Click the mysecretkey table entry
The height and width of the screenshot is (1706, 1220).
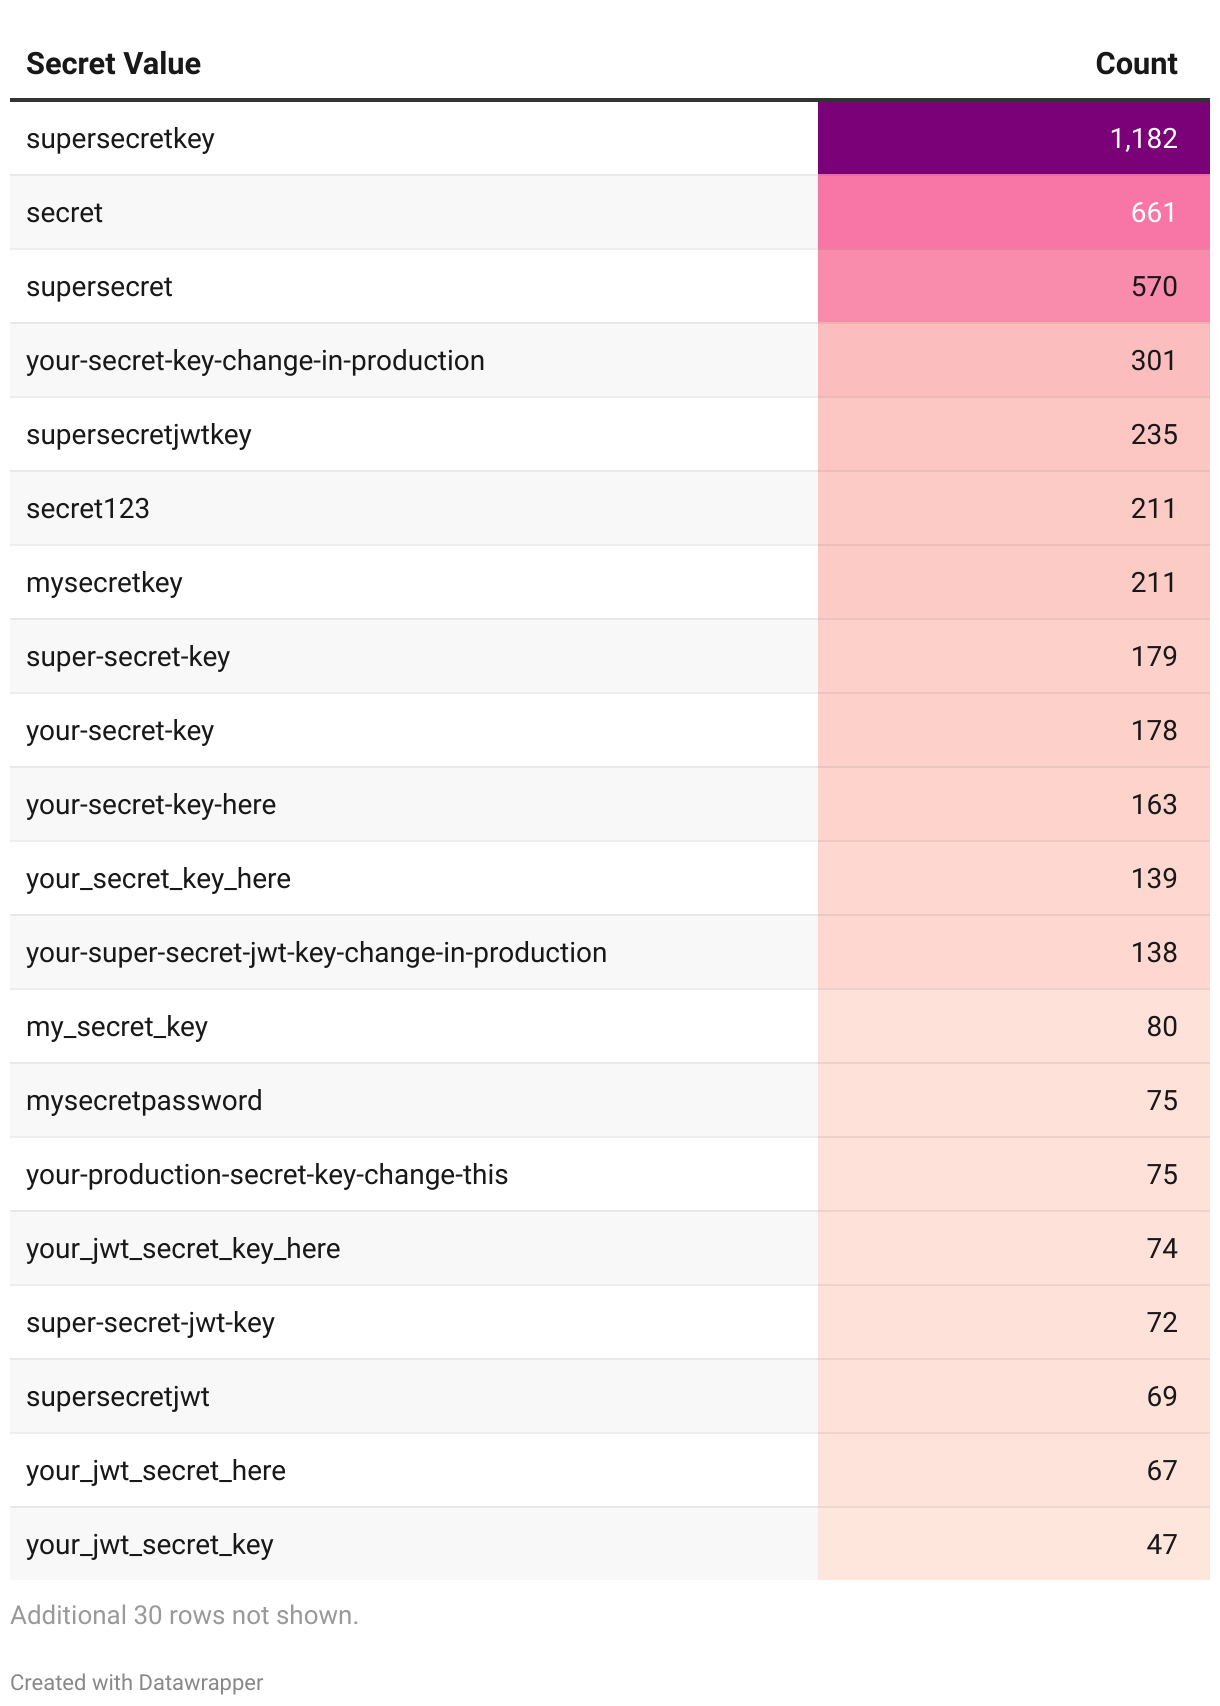(x=104, y=583)
